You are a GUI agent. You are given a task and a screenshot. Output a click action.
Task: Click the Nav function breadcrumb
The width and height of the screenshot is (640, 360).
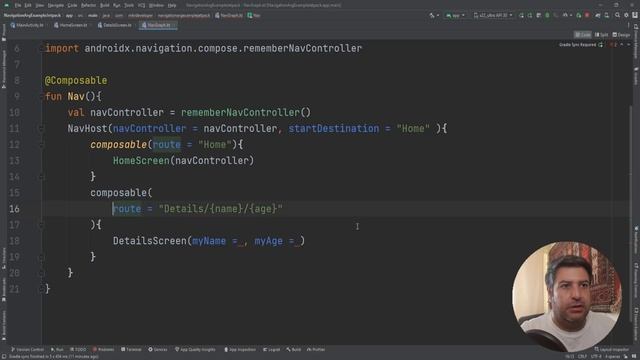pos(254,16)
